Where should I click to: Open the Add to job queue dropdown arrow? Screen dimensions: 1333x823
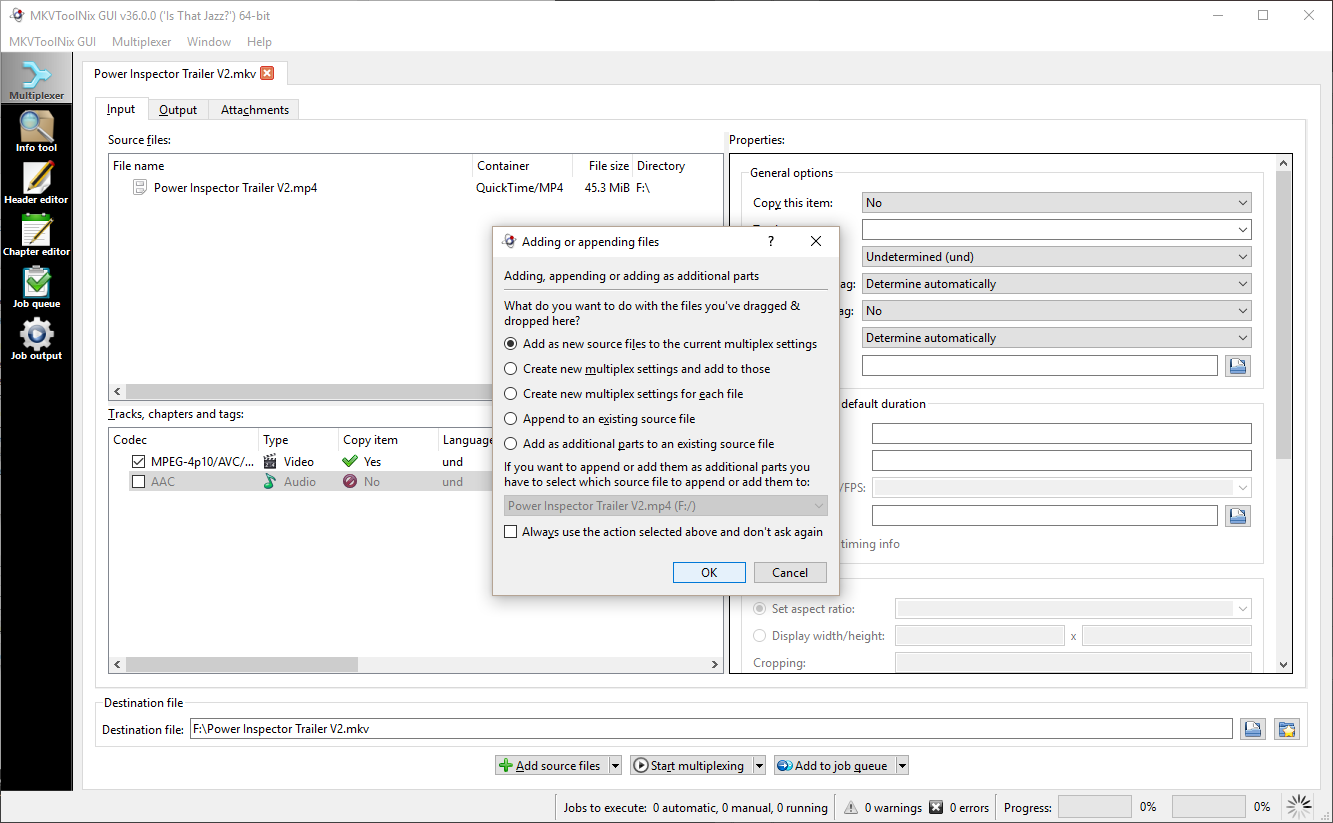click(x=902, y=766)
